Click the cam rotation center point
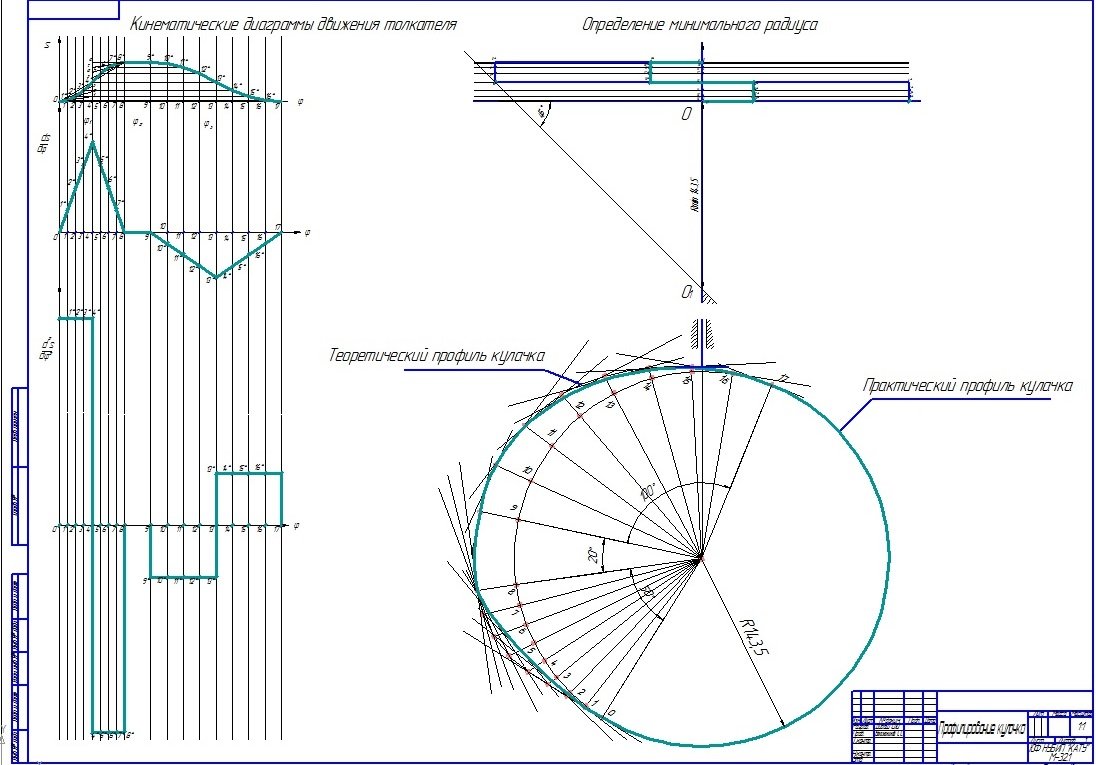Viewport: 1096px width, 765px height. [702, 557]
